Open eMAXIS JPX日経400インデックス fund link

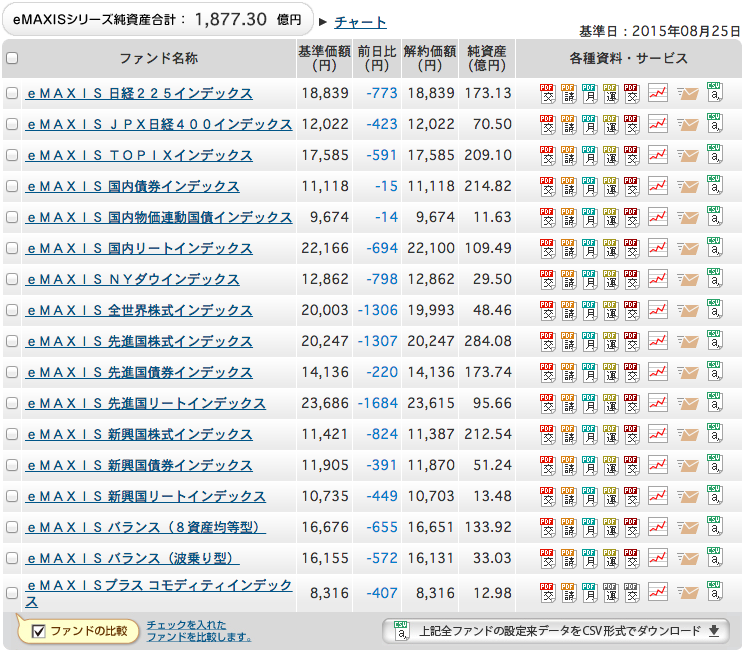coord(159,124)
